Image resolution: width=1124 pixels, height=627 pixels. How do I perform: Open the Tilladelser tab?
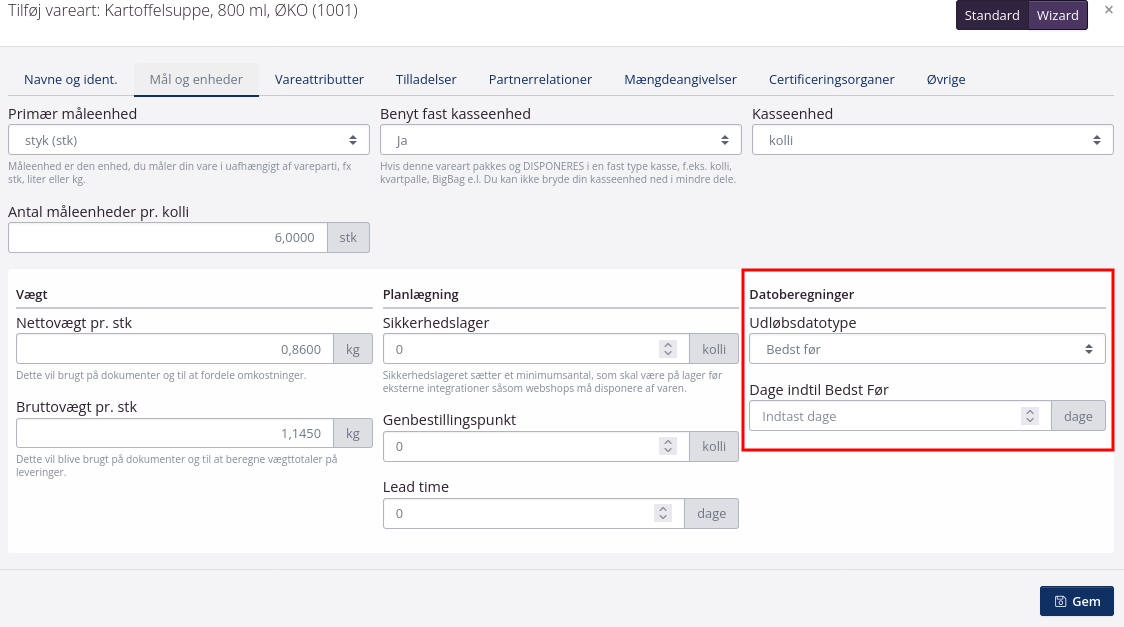(426, 79)
